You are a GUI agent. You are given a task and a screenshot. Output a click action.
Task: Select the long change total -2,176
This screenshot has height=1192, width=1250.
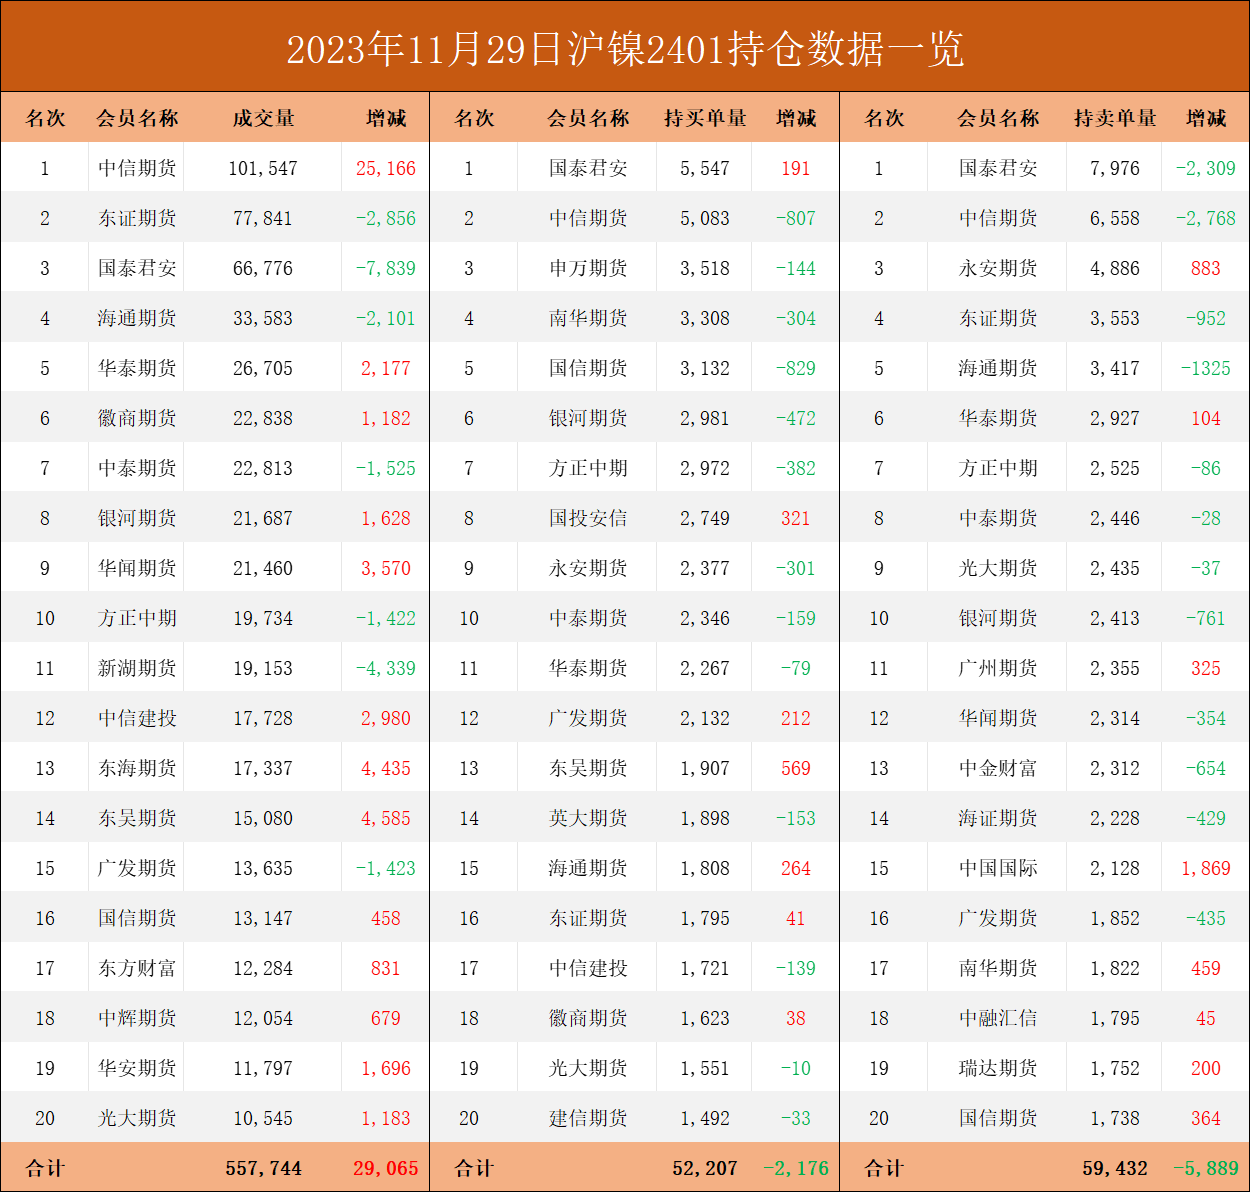pos(796,1168)
